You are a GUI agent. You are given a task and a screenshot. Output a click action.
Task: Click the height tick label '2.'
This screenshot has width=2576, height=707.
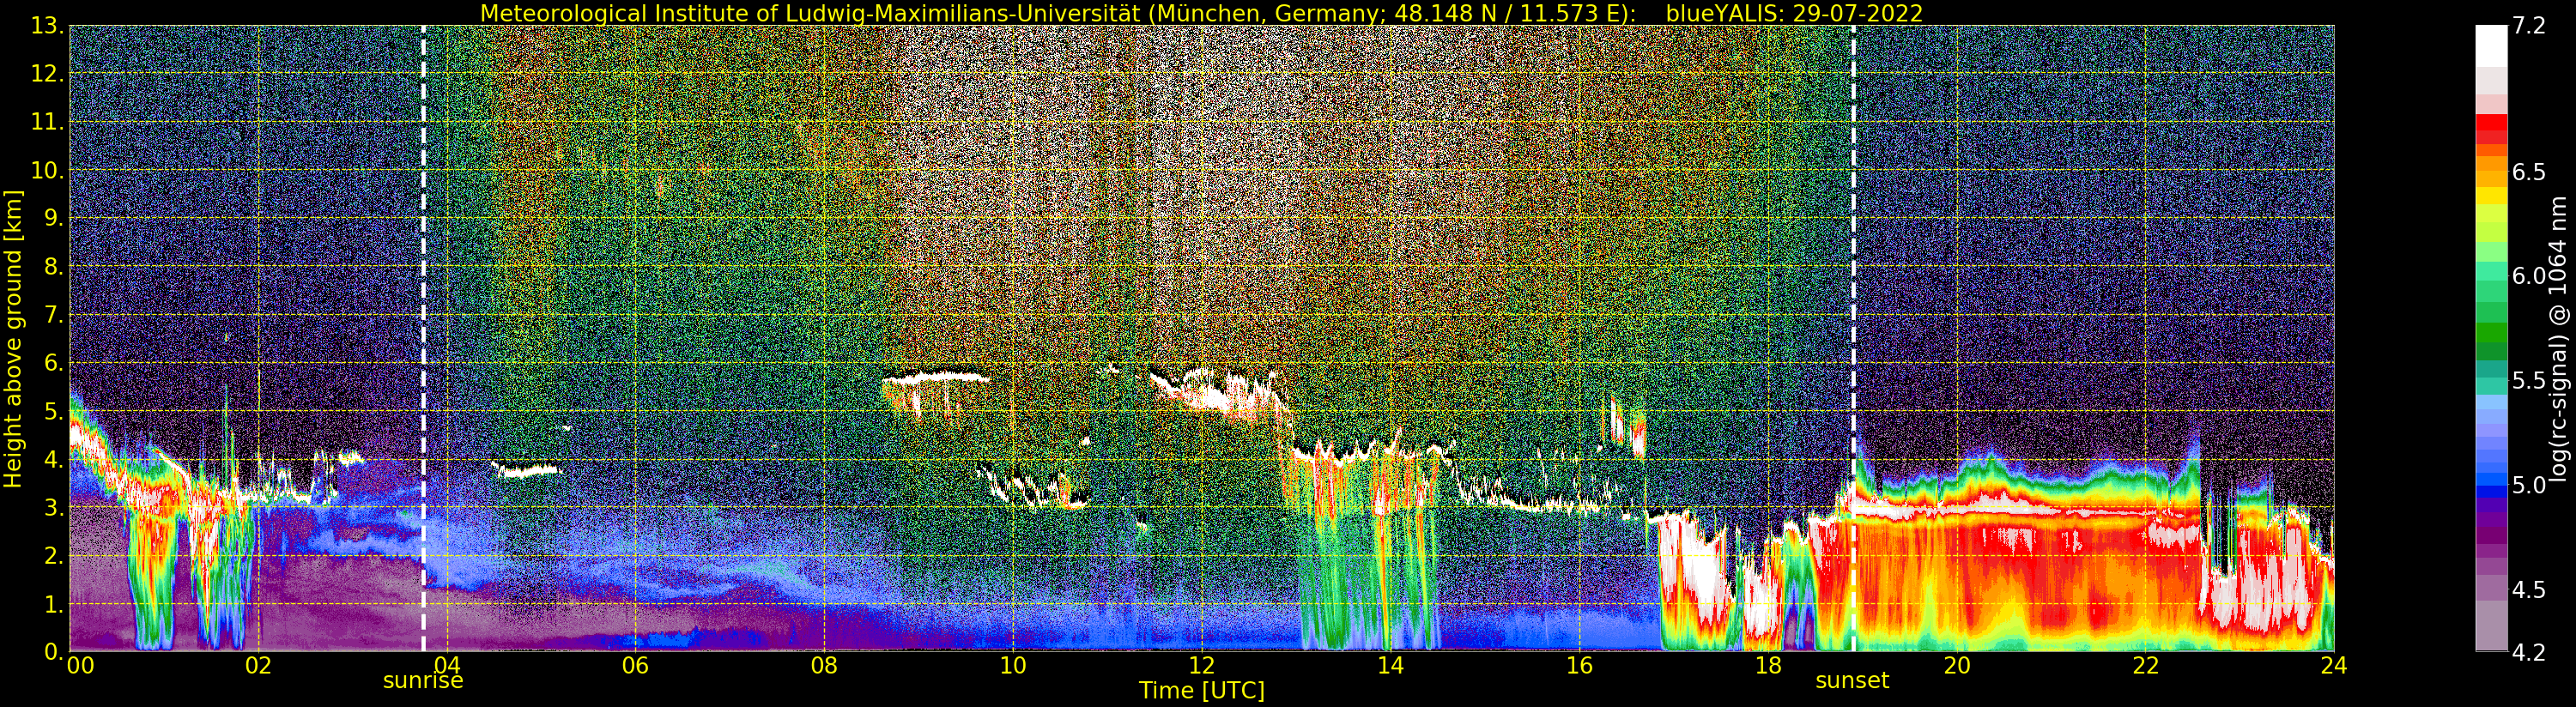tap(54, 556)
